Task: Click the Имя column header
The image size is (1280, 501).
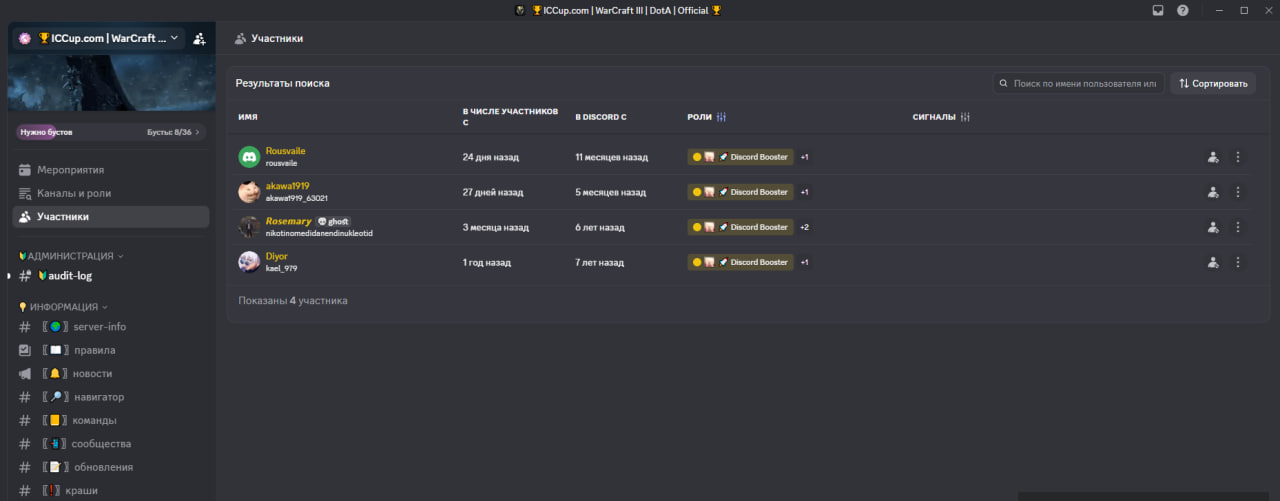Action: (x=247, y=117)
